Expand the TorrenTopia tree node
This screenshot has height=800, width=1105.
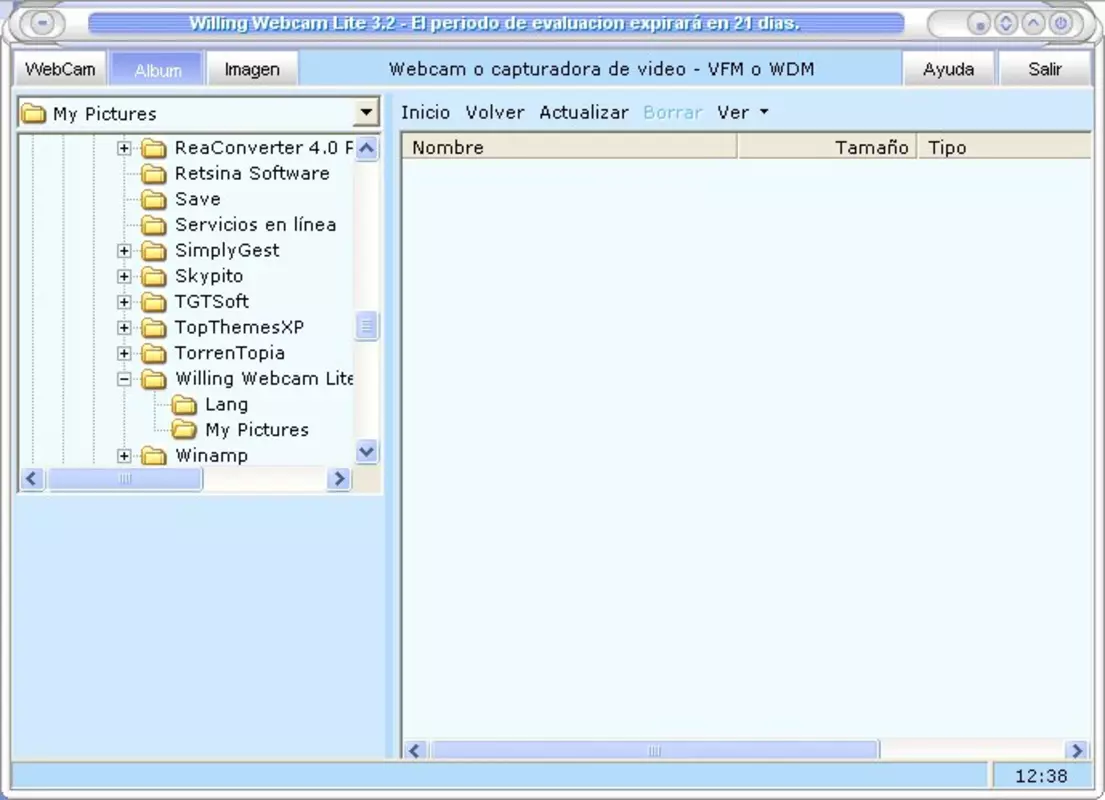[124, 353]
